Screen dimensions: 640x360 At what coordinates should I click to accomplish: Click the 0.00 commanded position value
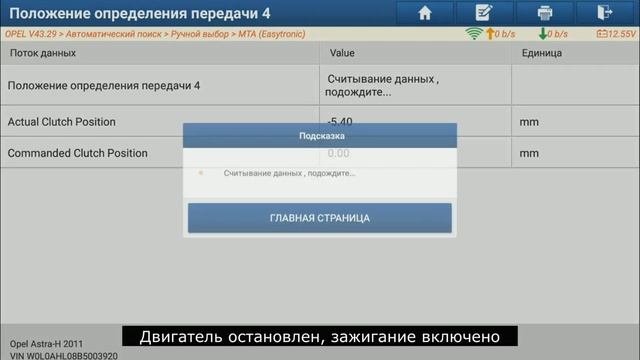pos(338,153)
